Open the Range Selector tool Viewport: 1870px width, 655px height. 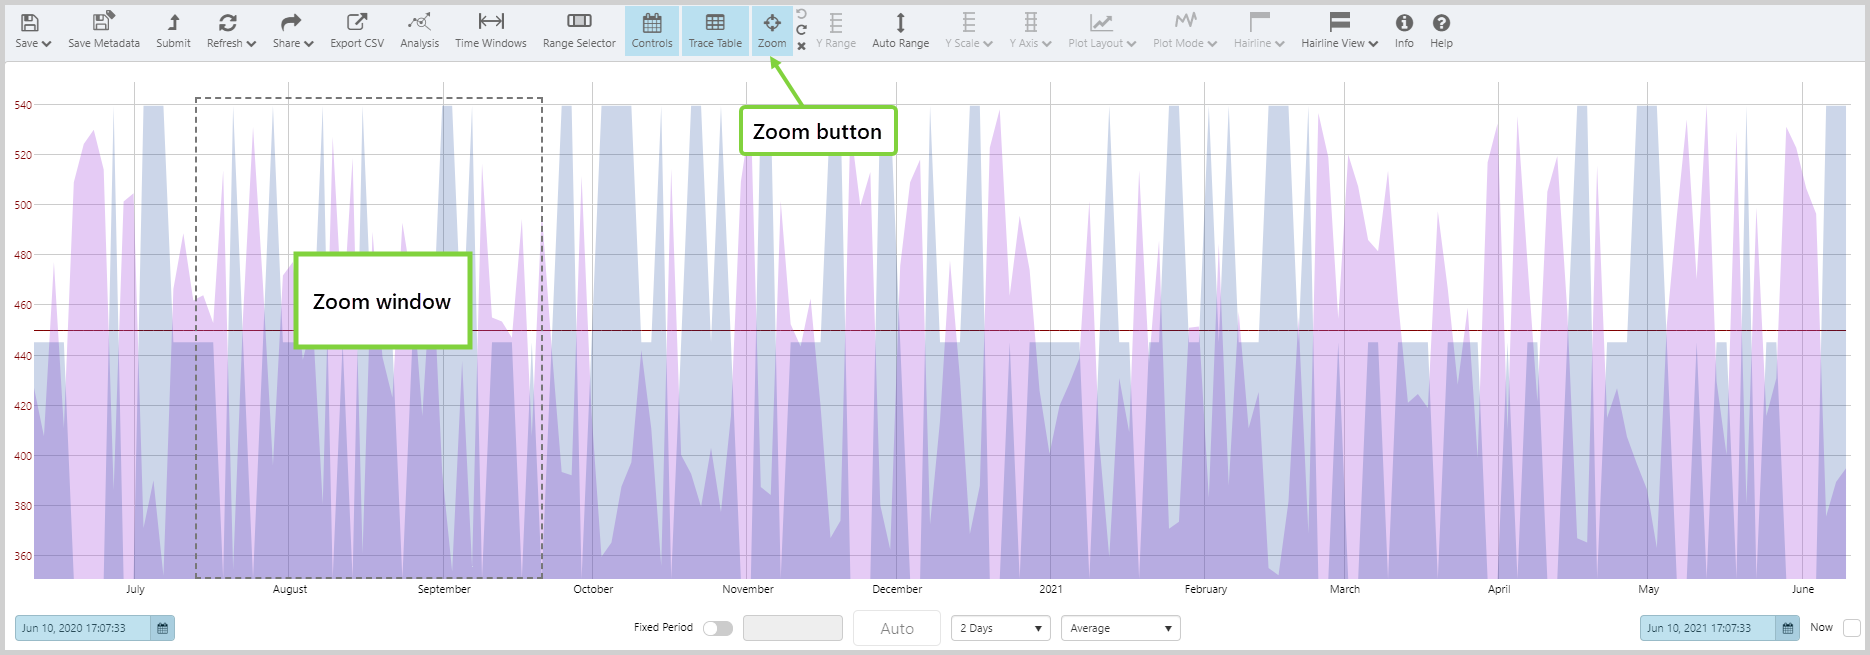click(579, 23)
